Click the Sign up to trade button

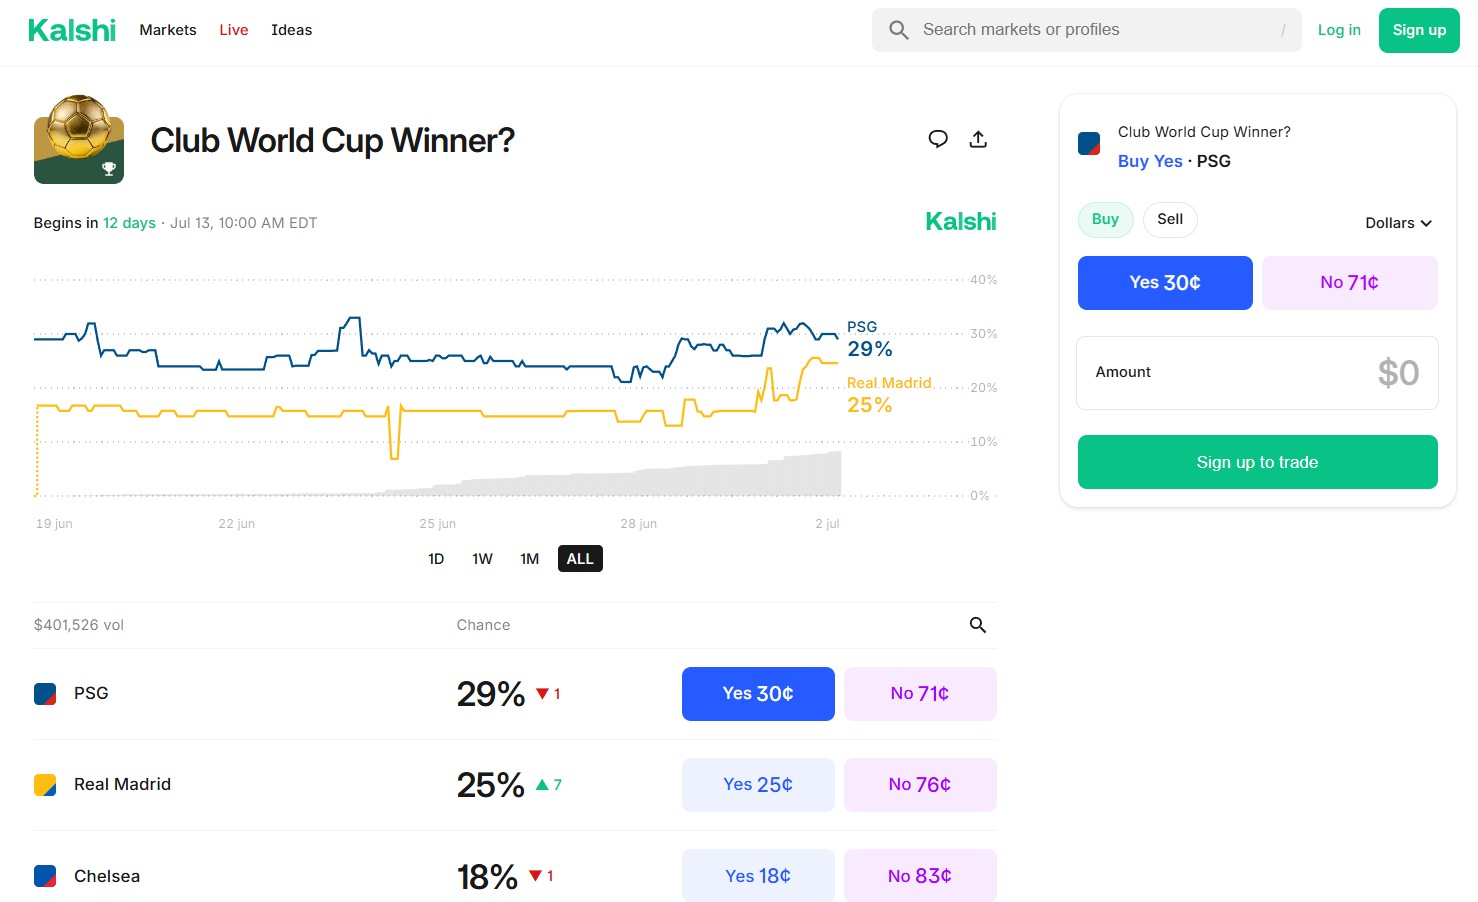click(x=1257, y=462)
